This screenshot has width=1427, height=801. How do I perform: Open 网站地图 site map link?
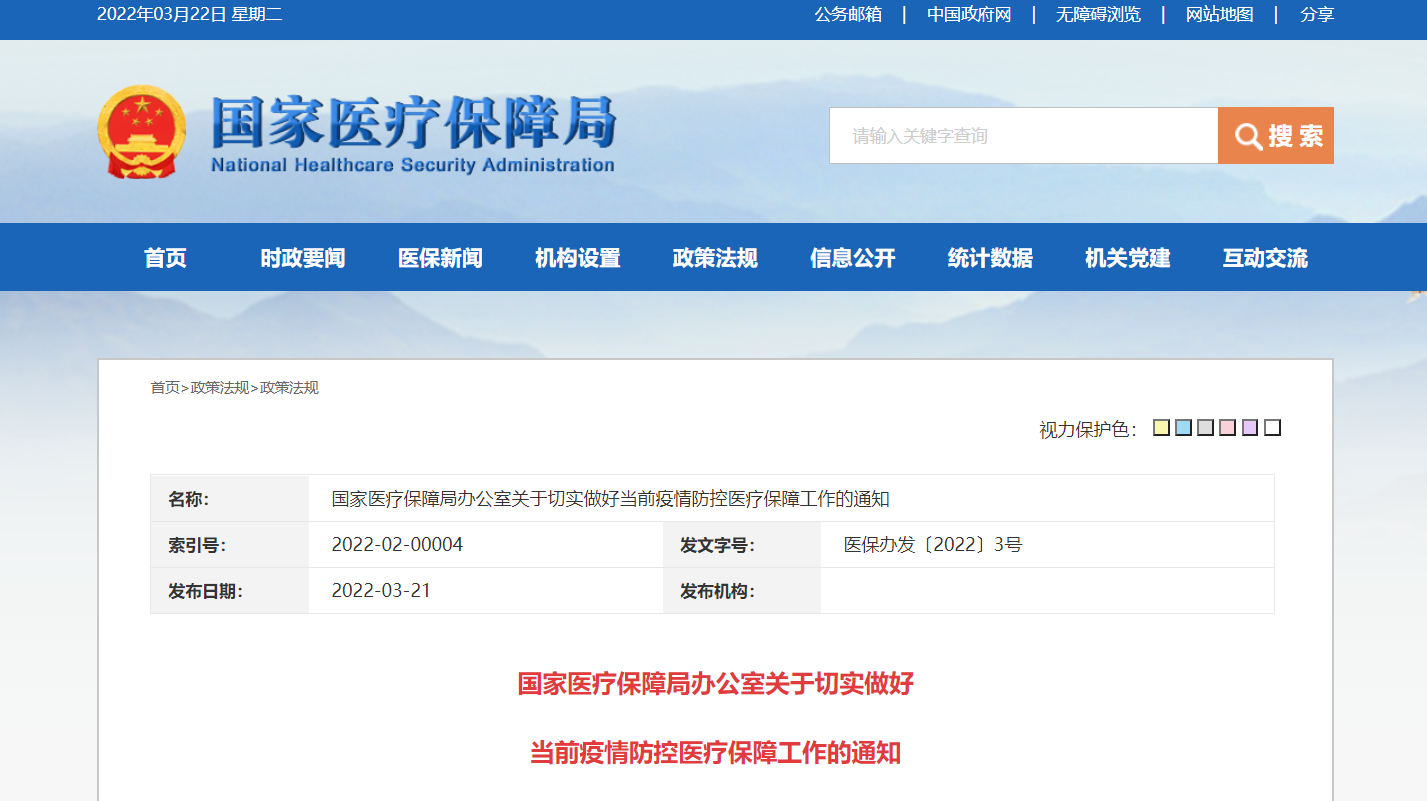(x=1220, y=14)
